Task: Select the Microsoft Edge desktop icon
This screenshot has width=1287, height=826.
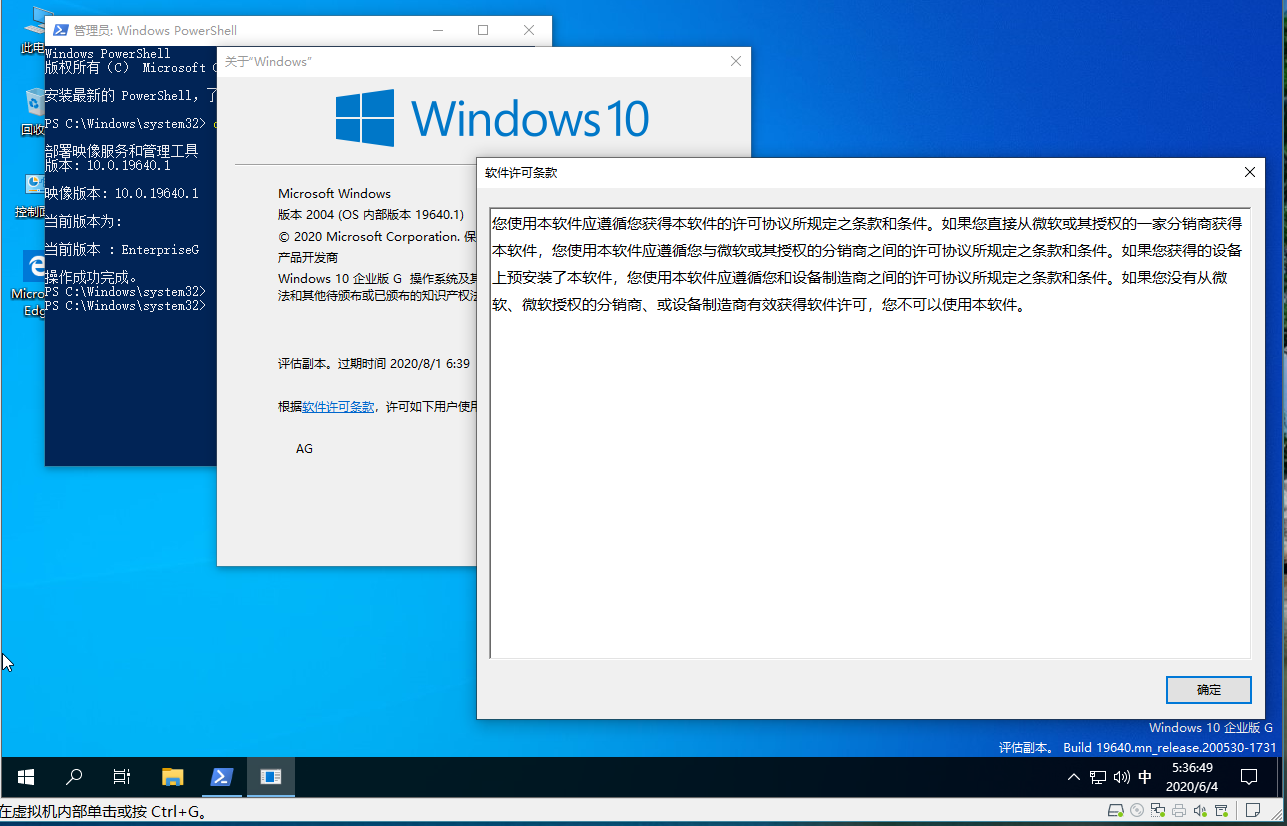Action: pyautogui.click(x=30, y=283)
